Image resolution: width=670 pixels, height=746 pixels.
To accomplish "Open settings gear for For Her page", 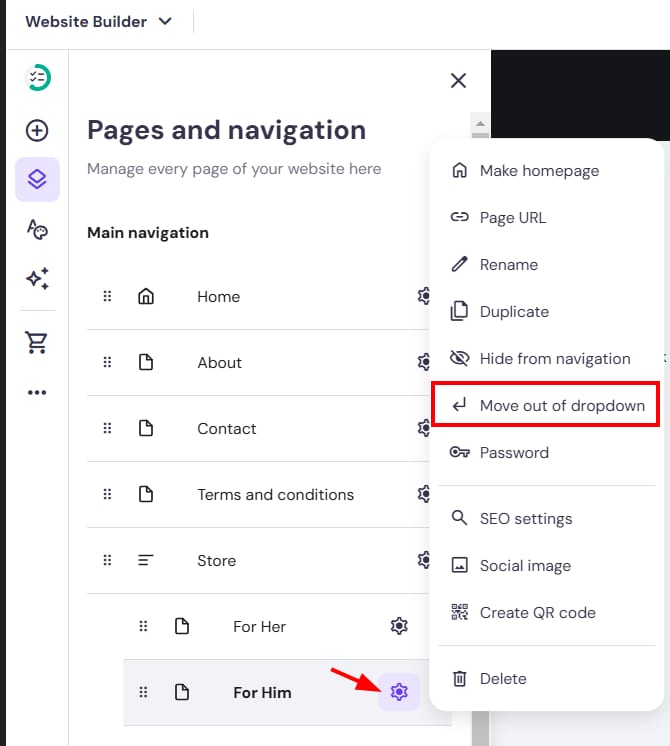I will pyautogui.click(x=399, y=626).
